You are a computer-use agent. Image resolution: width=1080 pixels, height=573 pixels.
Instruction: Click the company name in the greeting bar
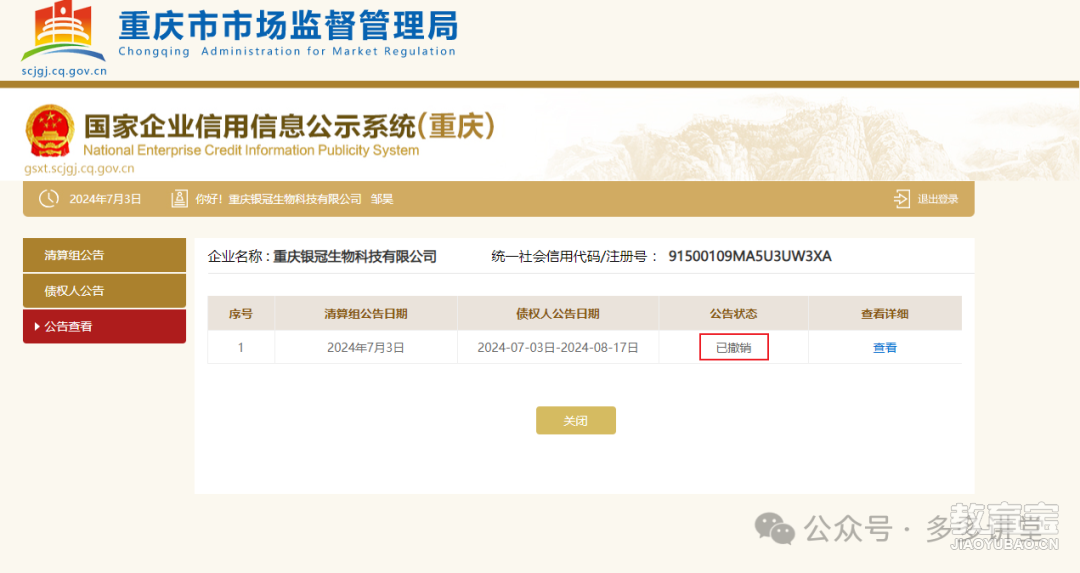[x=295, y=199]
